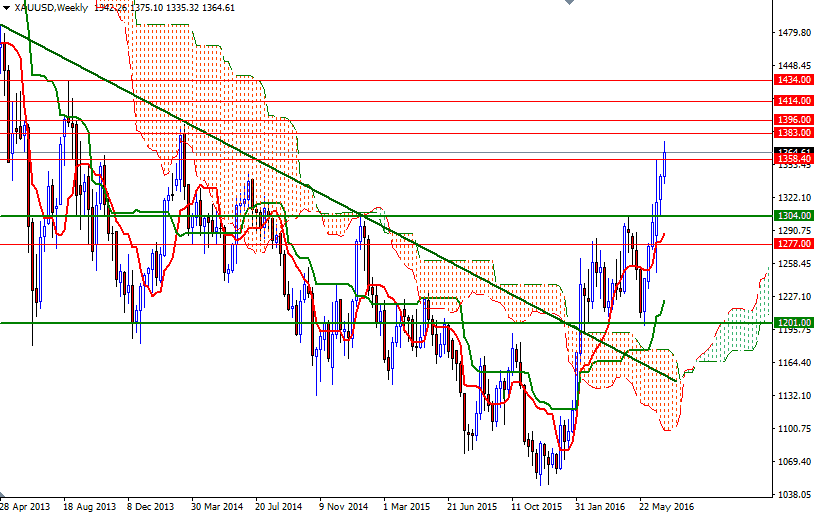Click the 1100.75 value on price scale
This screenshot has height=514, width=814.
(x=795, y=429)
